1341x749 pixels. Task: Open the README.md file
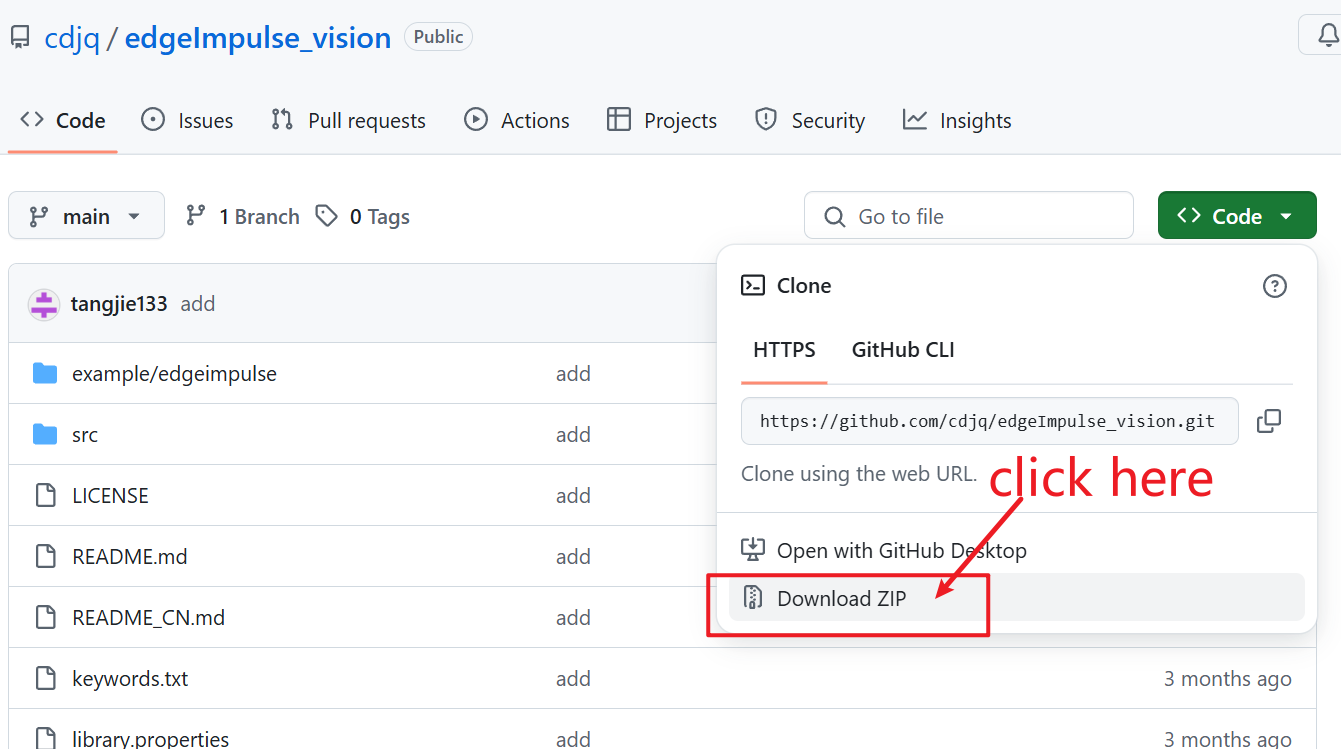[130, 557]
